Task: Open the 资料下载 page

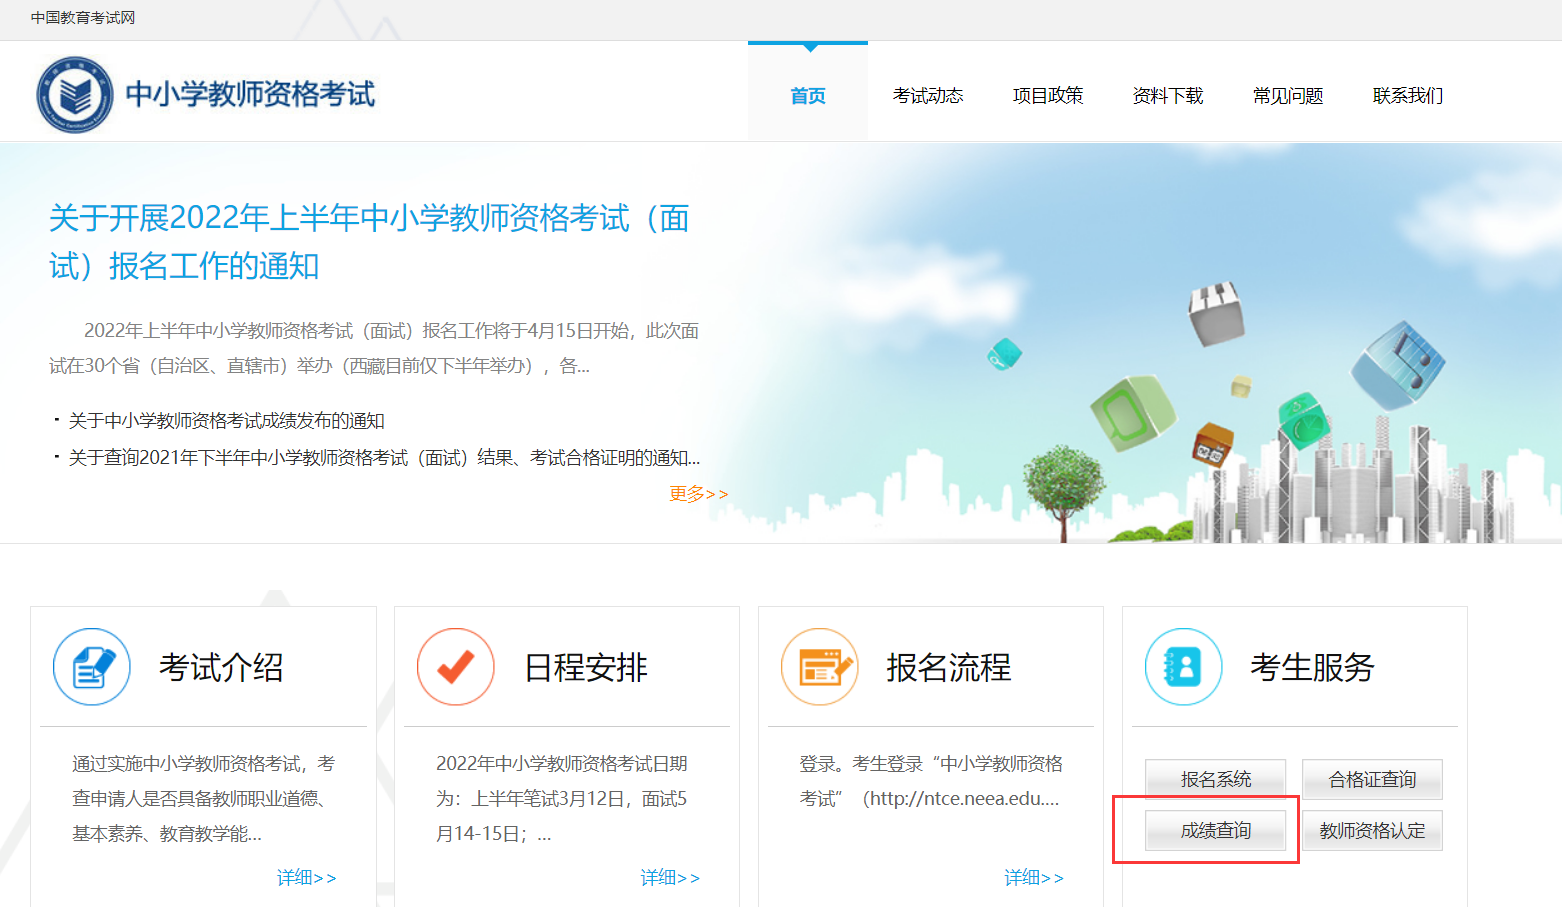Action: click(x=1168, y=96)
